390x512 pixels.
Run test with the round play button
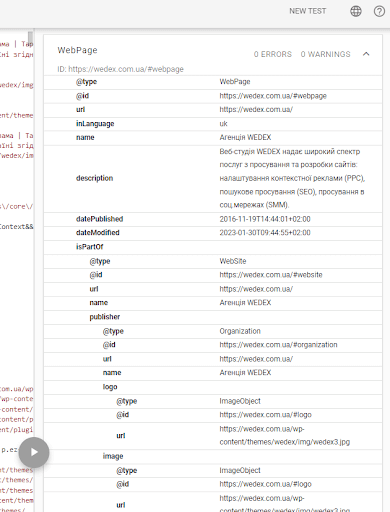point(34,452)
